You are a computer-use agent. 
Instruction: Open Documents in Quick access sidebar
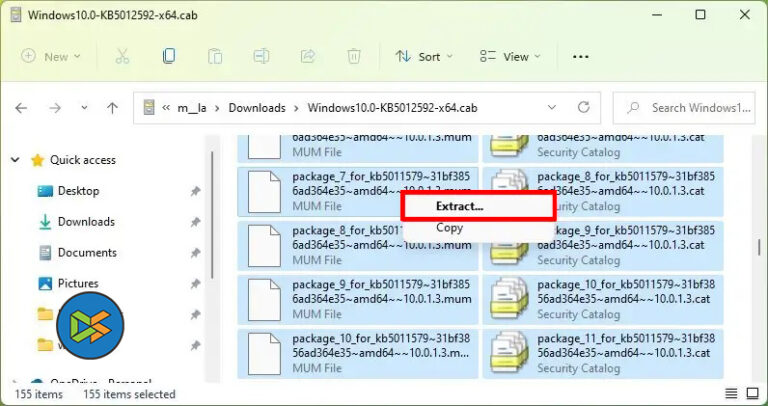tap(87, 253)
